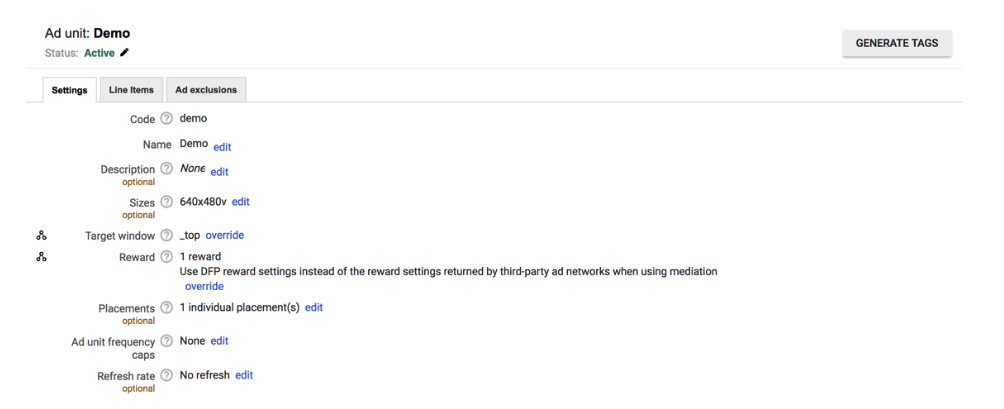The width and height of the screenshot is (1004, 409).
Task: Switch to the Line Items tab
Action: coord(131,90)
